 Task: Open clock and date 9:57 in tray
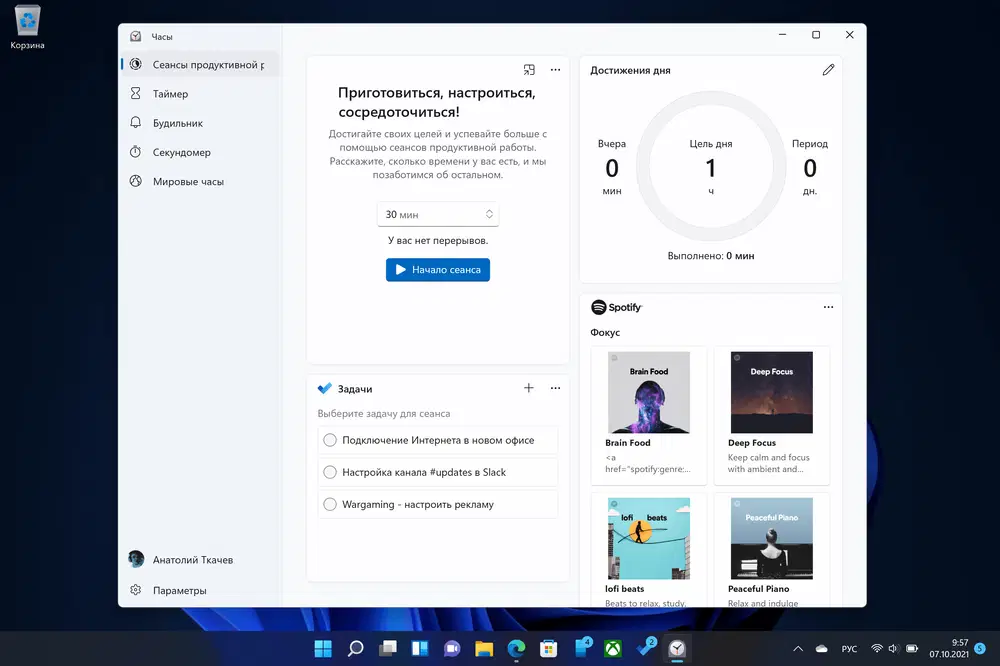[949, 648]
